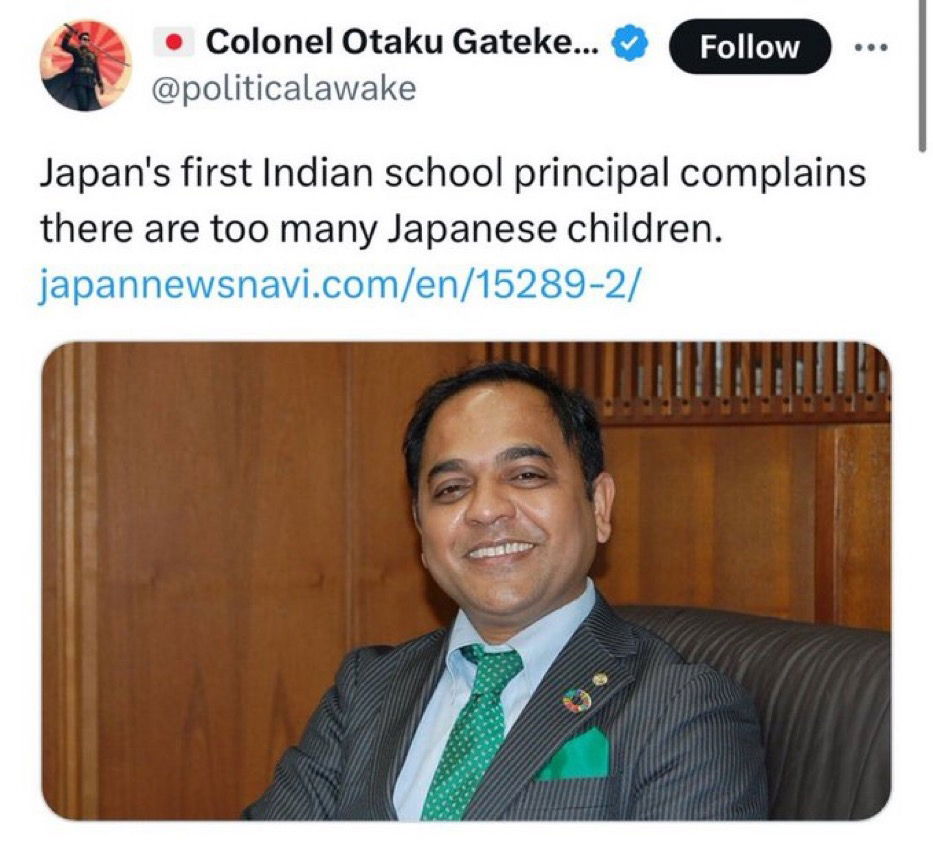Follow the Colonel Otaku account
Screen dimensions: 933x844
click(749, 46)
